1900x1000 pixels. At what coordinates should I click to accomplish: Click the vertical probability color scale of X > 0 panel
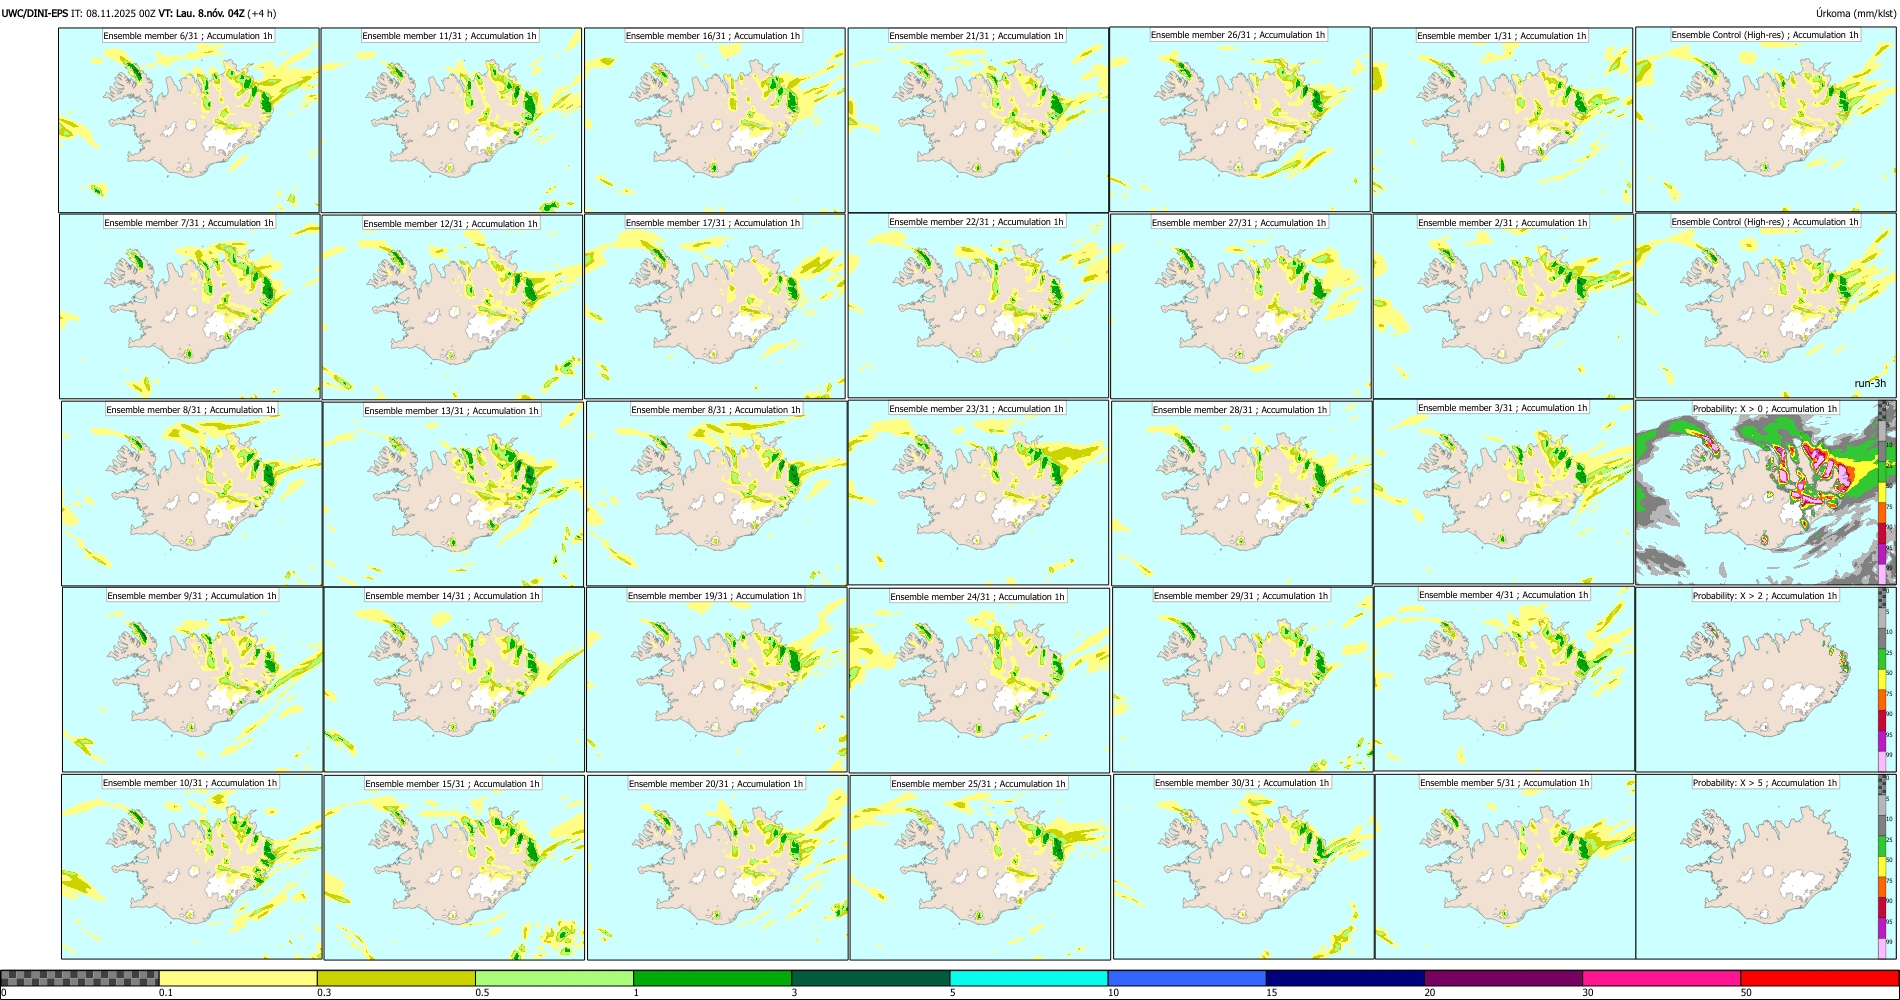click(1882, 493)
